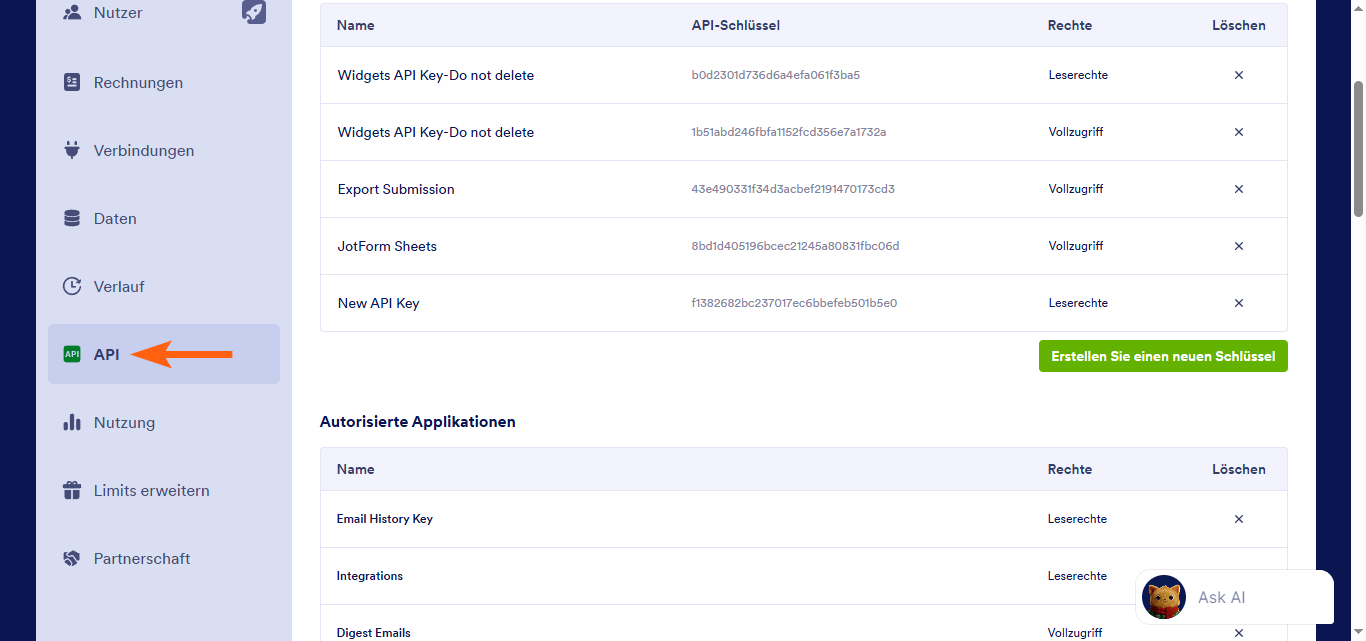This screenshot has width=1366, height=641.
Task: Click the Limits erweitern gift icon
Action: coord(72,490)
